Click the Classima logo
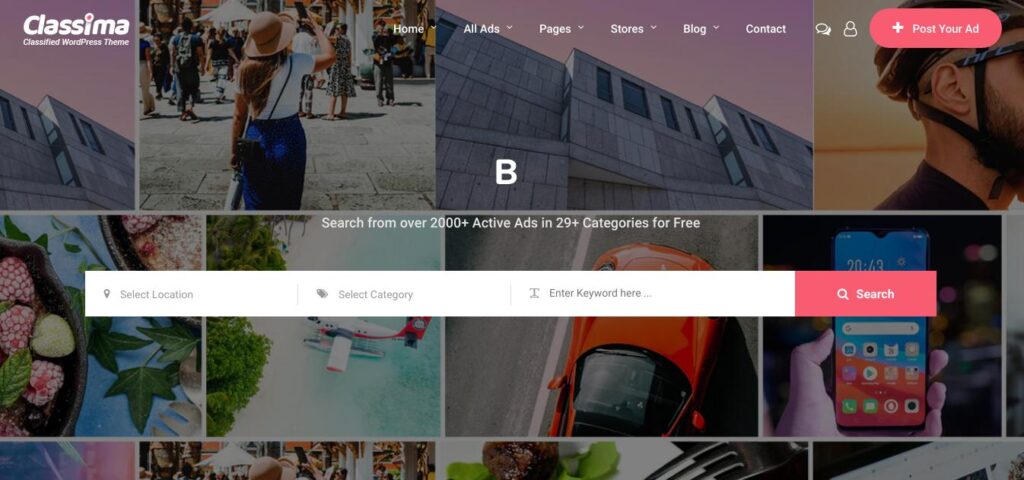 coord(76,29)
